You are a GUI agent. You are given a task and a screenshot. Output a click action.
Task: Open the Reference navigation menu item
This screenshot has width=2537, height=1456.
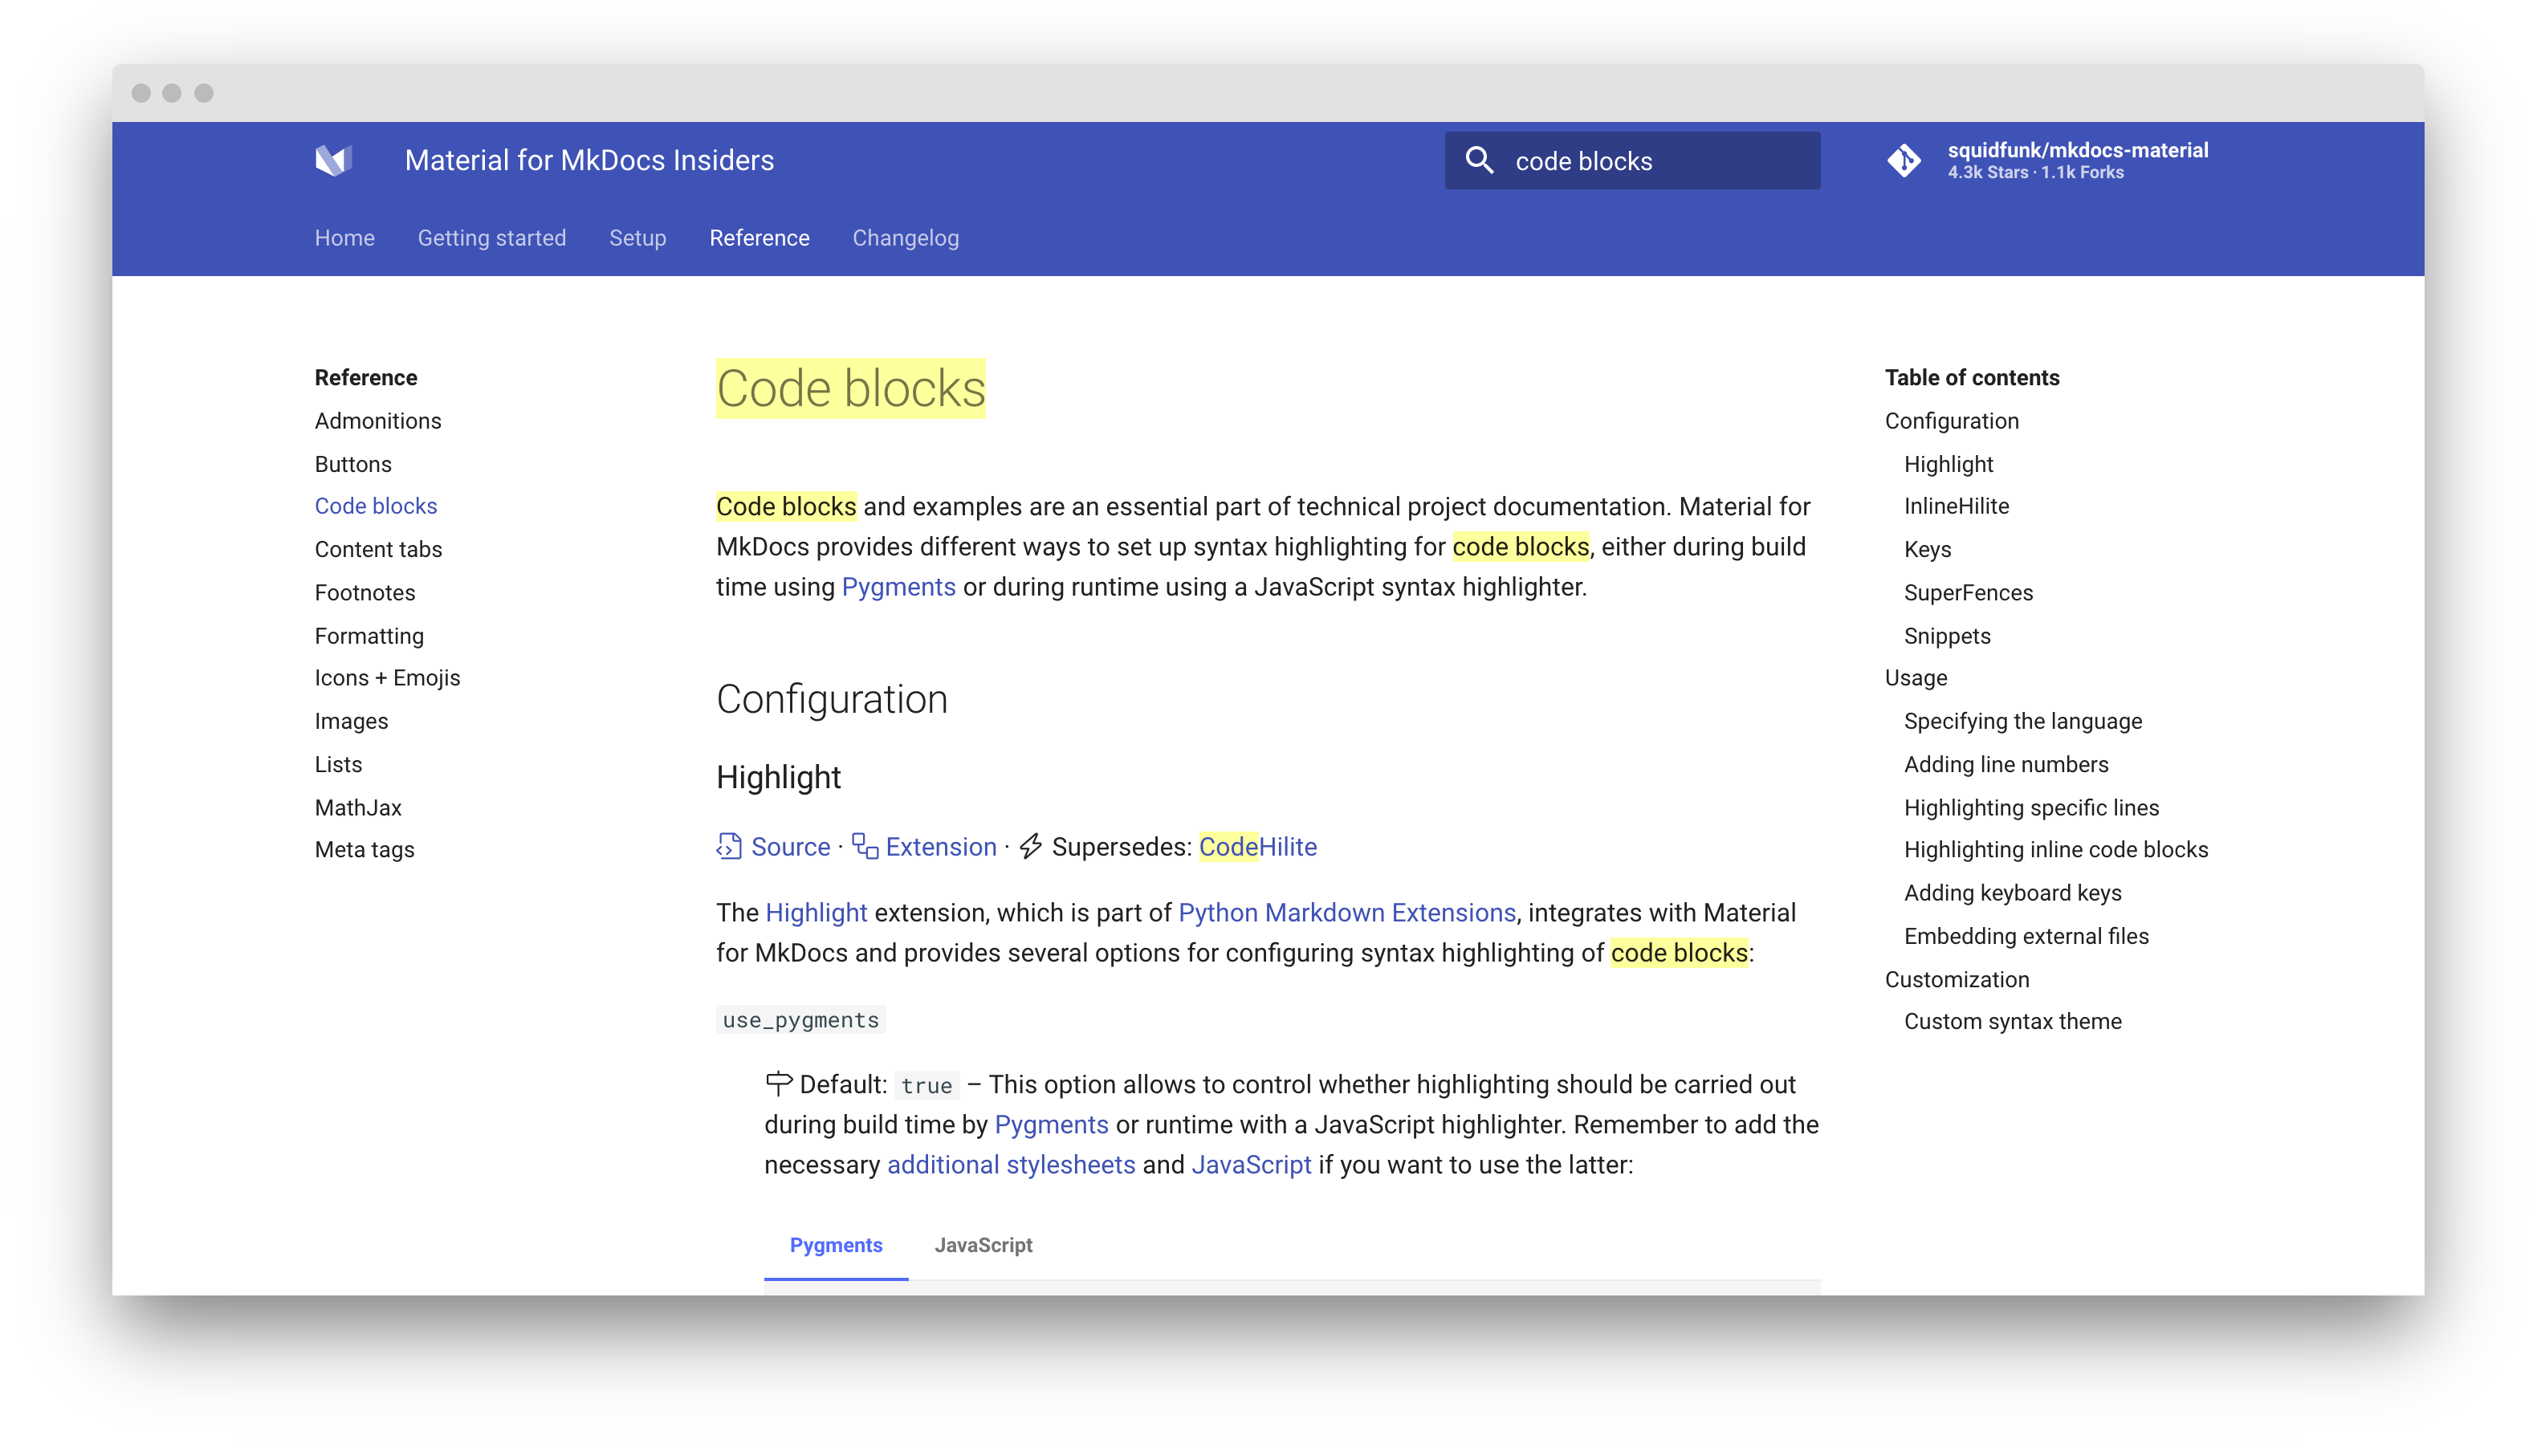tap(759, 237)
